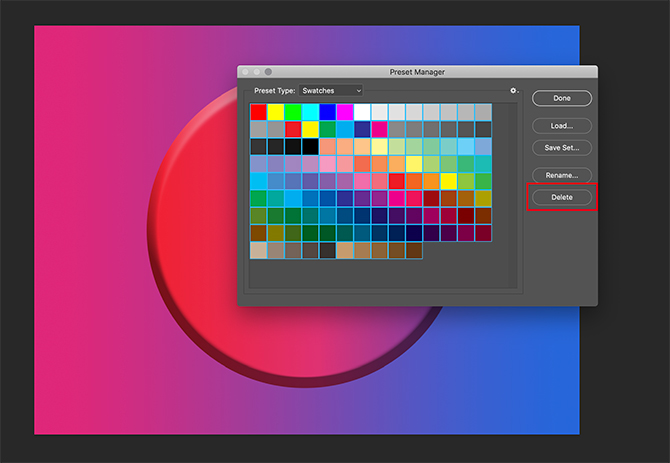The width and height of the screenshot is (670, 463).
Task: Select the light tan swatch starting the bottom row
Action: click(x=259, y=250)
